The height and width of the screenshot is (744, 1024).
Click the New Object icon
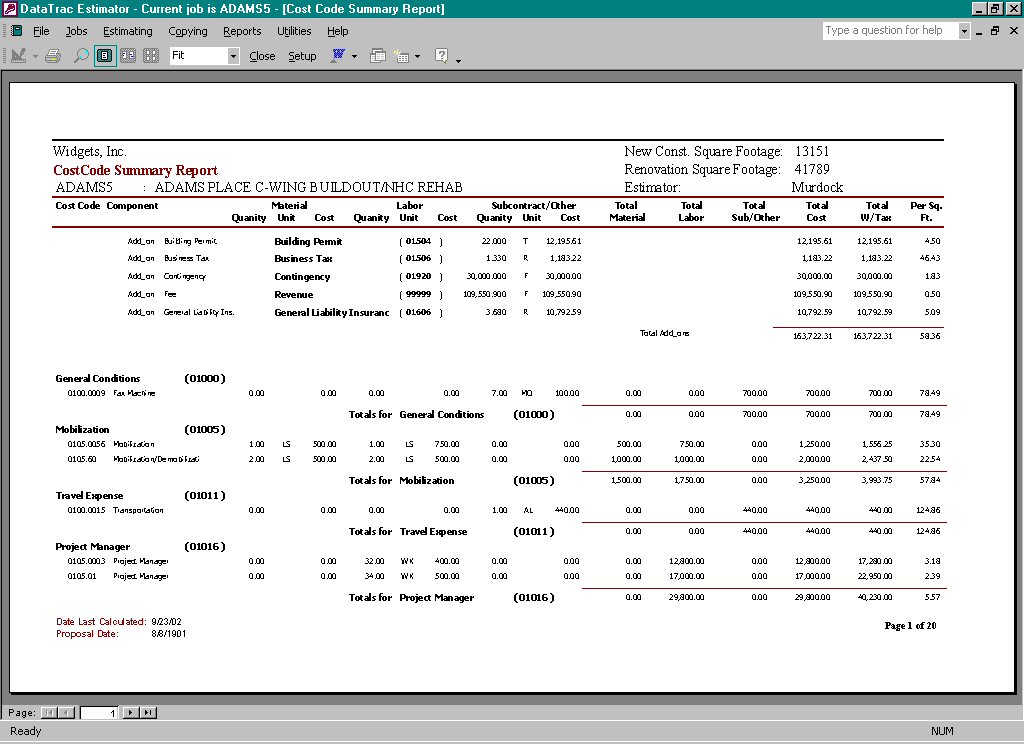[401, 57]
